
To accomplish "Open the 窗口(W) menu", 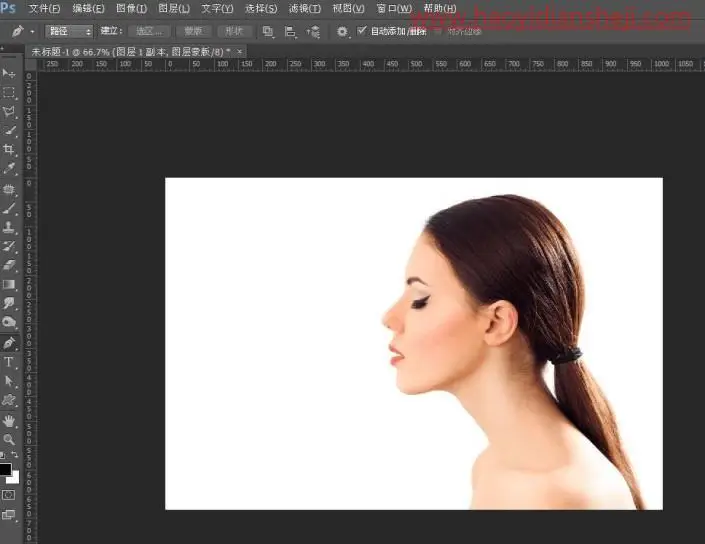I will tap(394, 9).
